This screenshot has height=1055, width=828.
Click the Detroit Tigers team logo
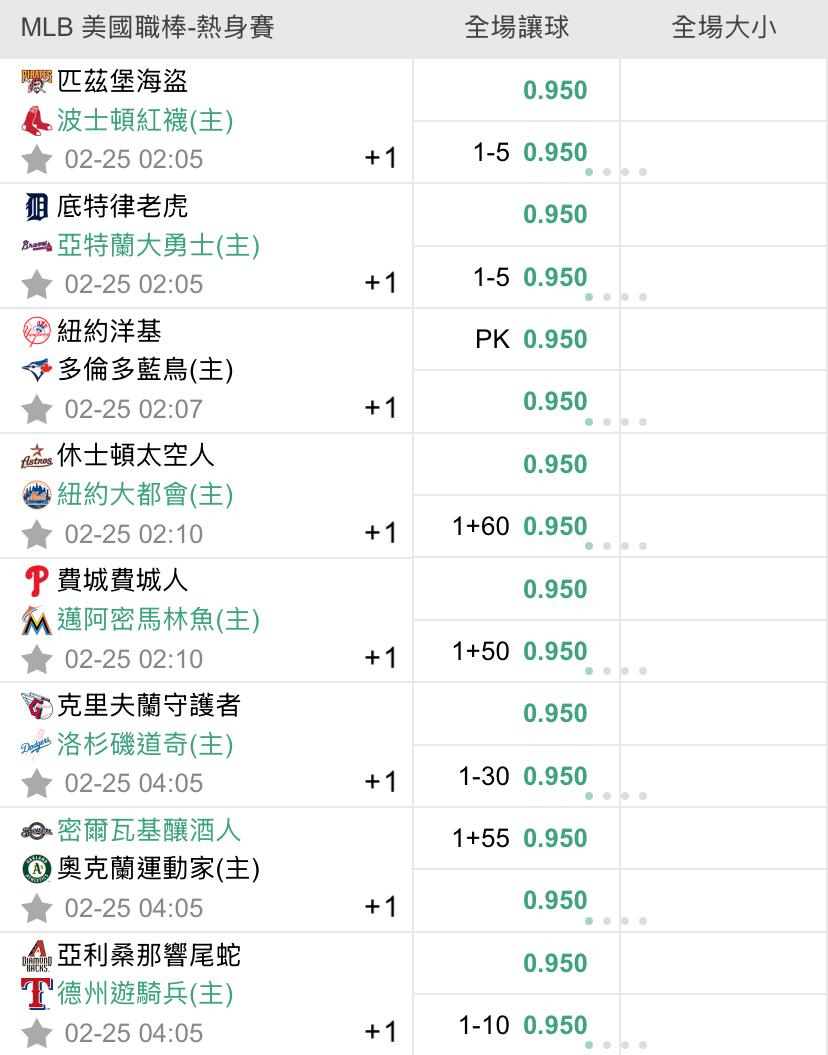coord(36,207)
